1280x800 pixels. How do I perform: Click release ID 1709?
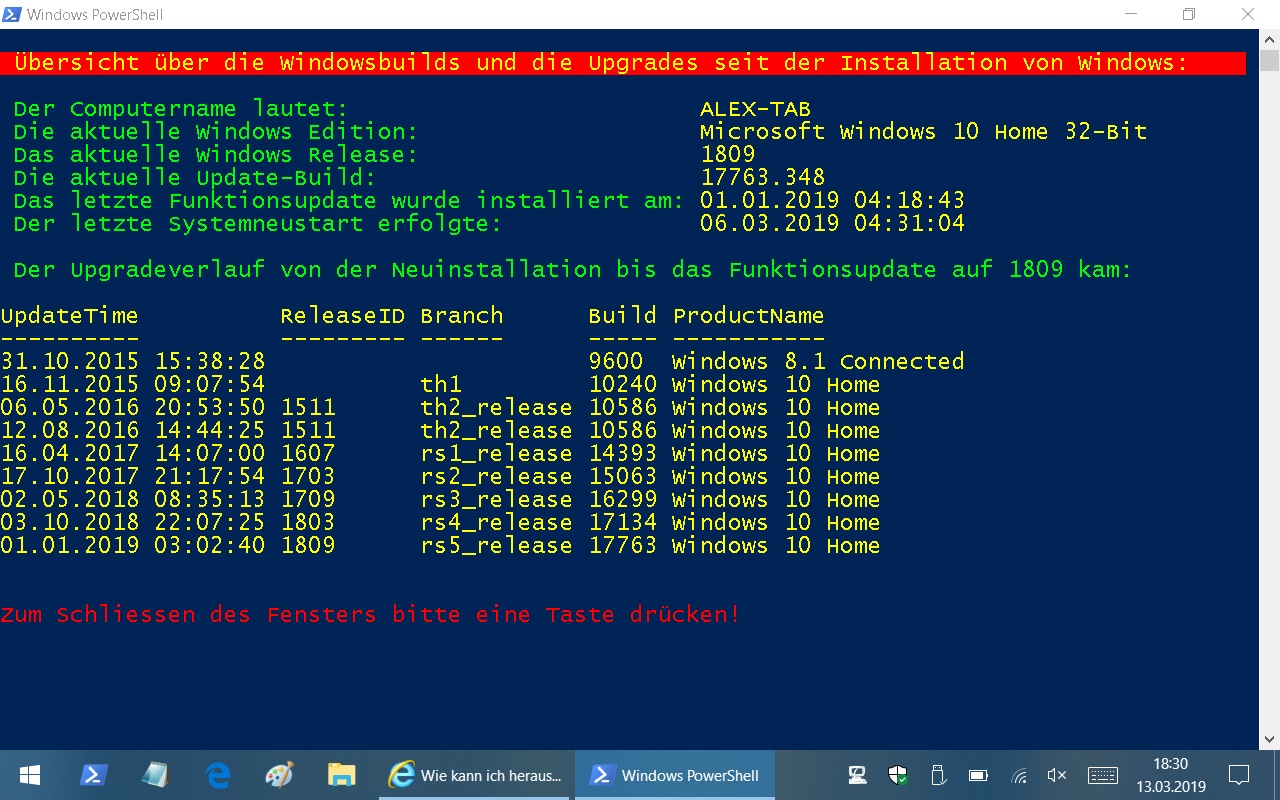point(308,500)
